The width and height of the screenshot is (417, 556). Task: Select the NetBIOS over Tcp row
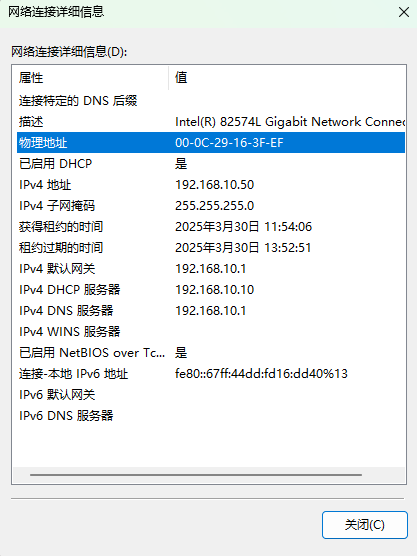211,352
